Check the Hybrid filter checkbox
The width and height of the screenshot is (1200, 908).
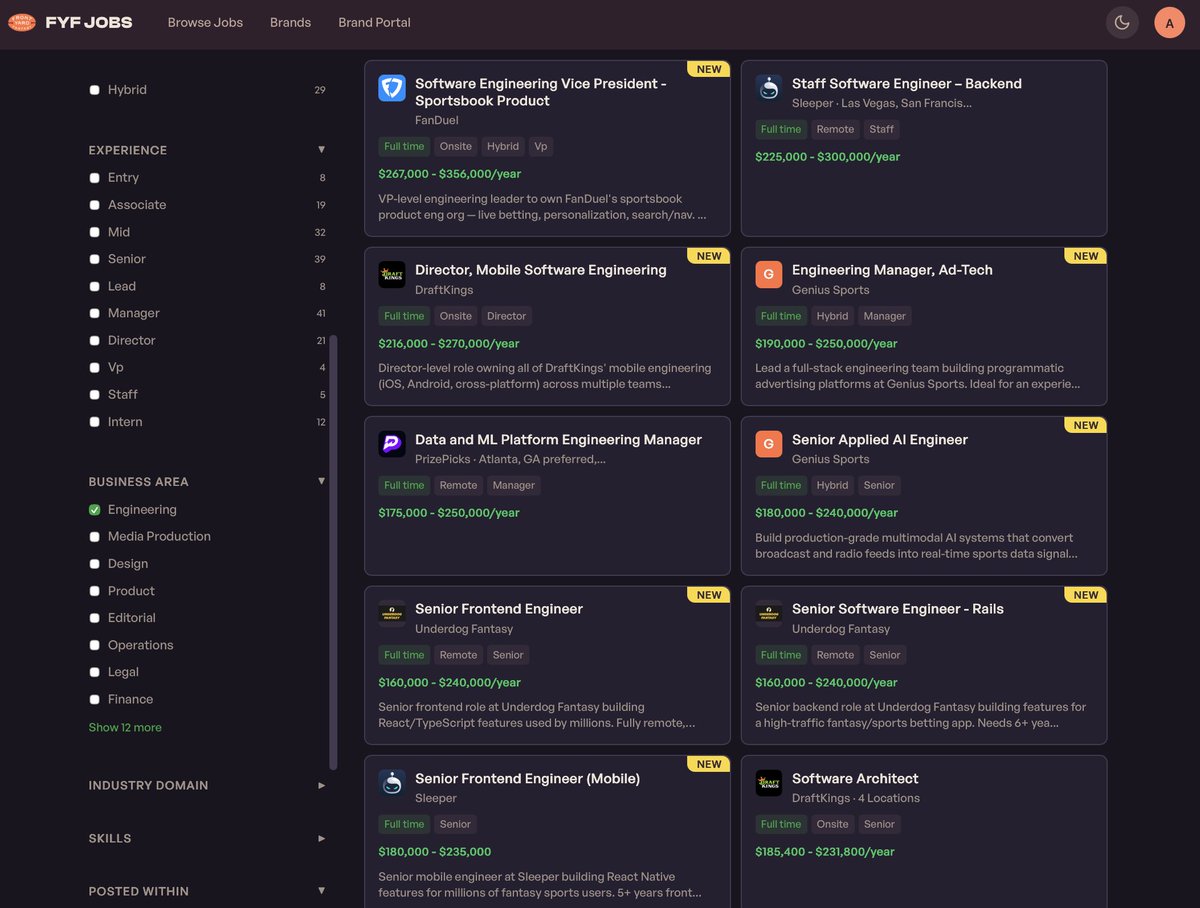[x=94, y=90]
